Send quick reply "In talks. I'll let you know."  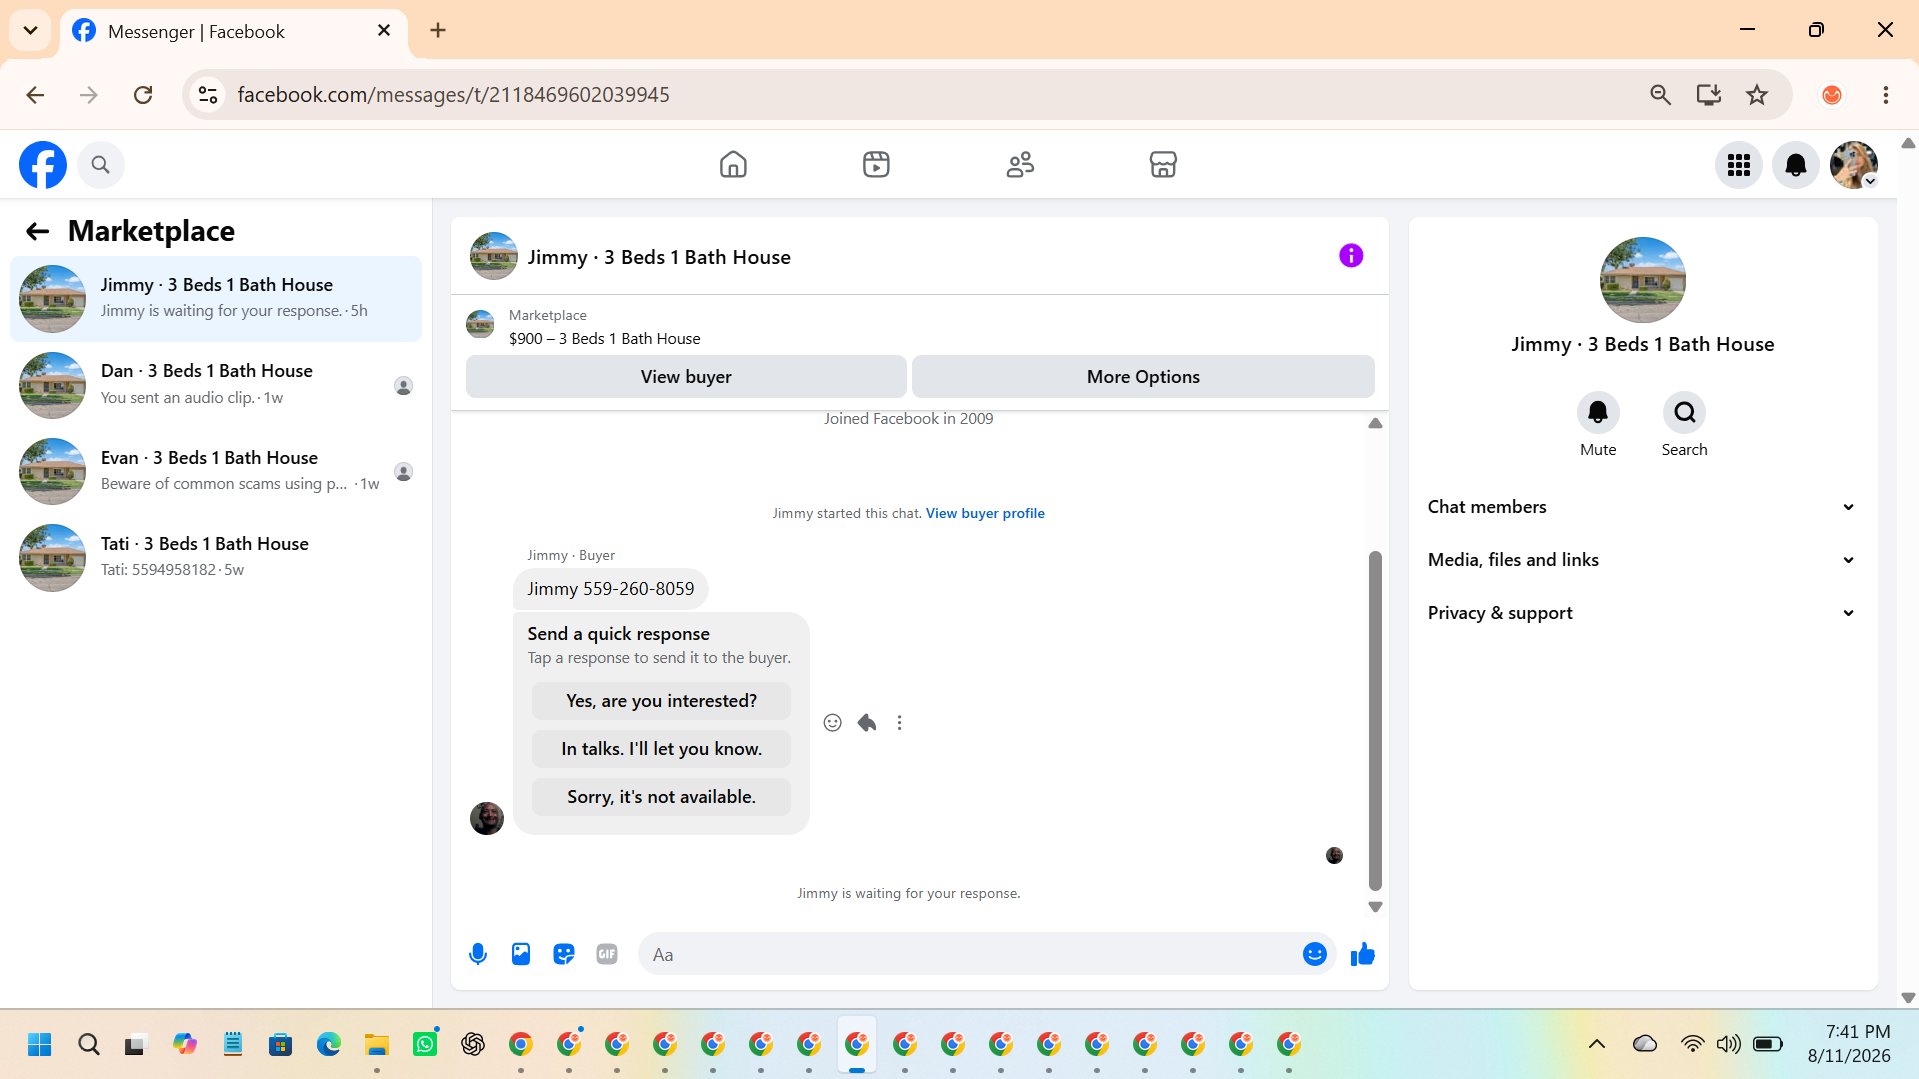coord(661,749)
